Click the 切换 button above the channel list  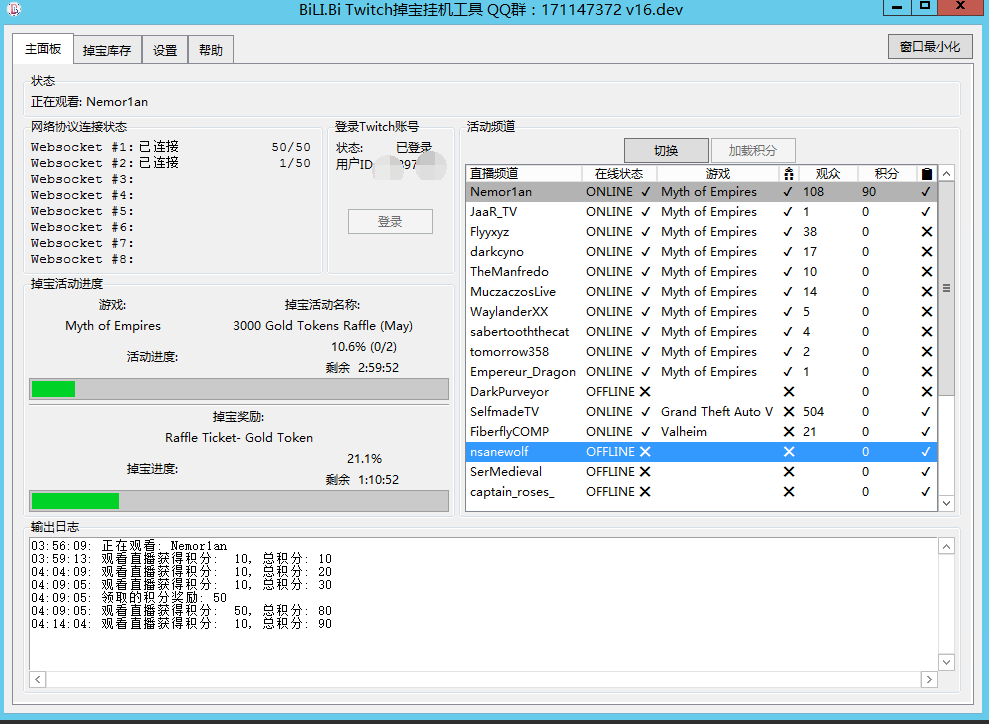tap(666, 150)
